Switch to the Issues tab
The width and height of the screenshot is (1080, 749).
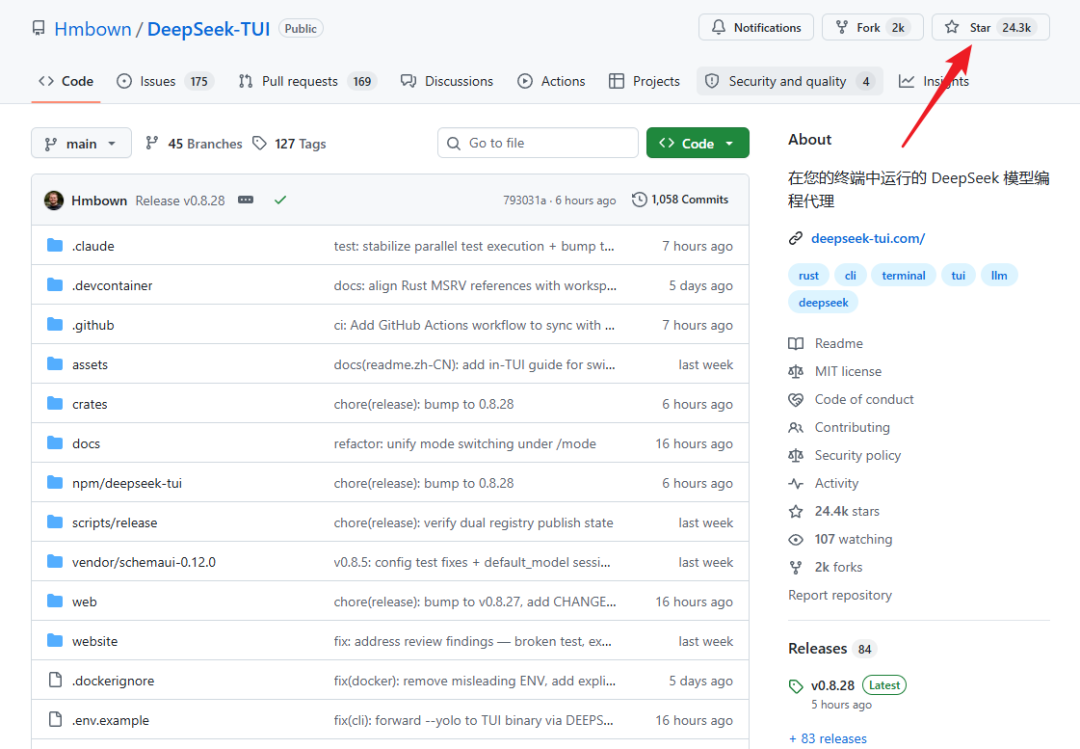tap(165, 81)
